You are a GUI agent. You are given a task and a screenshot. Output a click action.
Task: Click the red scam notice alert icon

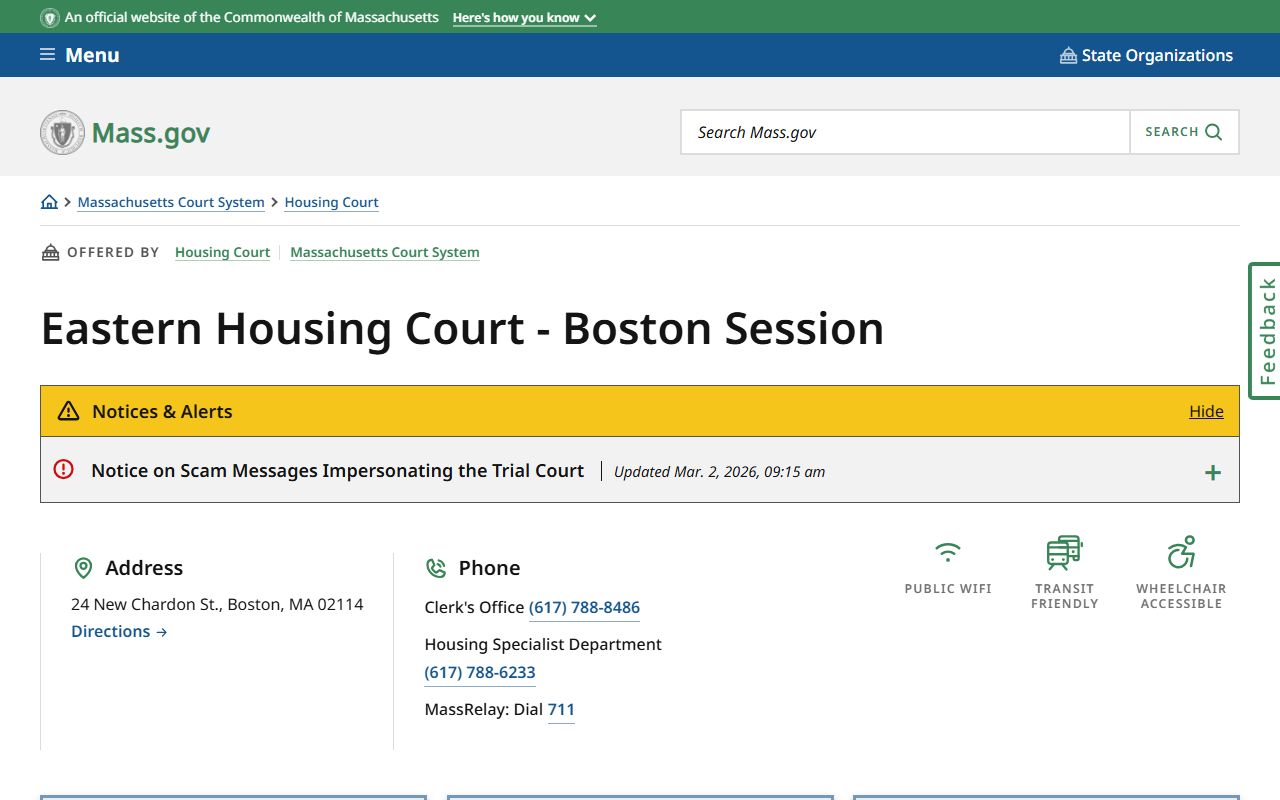click(64, 469)
